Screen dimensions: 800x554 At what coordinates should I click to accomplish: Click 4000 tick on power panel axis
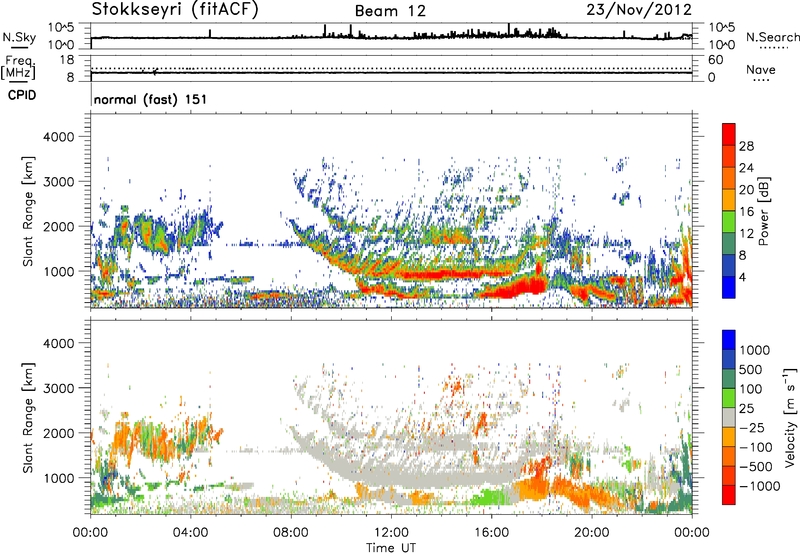59,137
